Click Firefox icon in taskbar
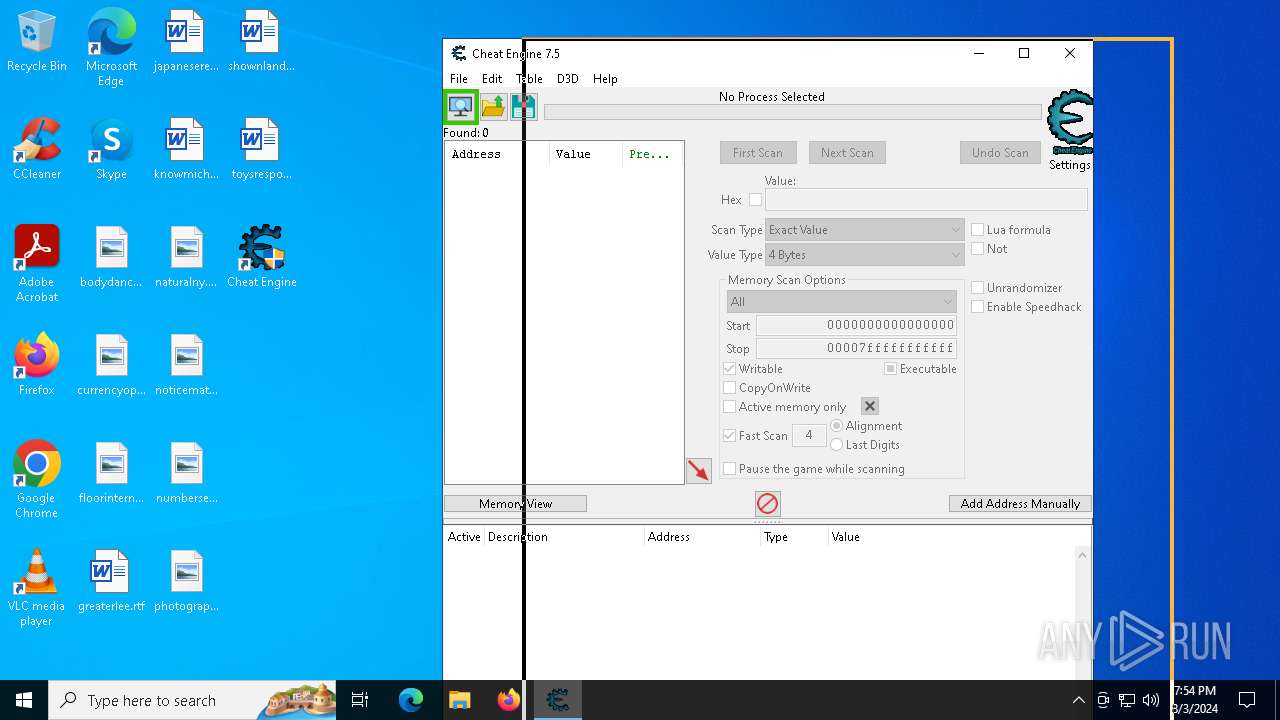1280x720 pixels. point(509,700)
